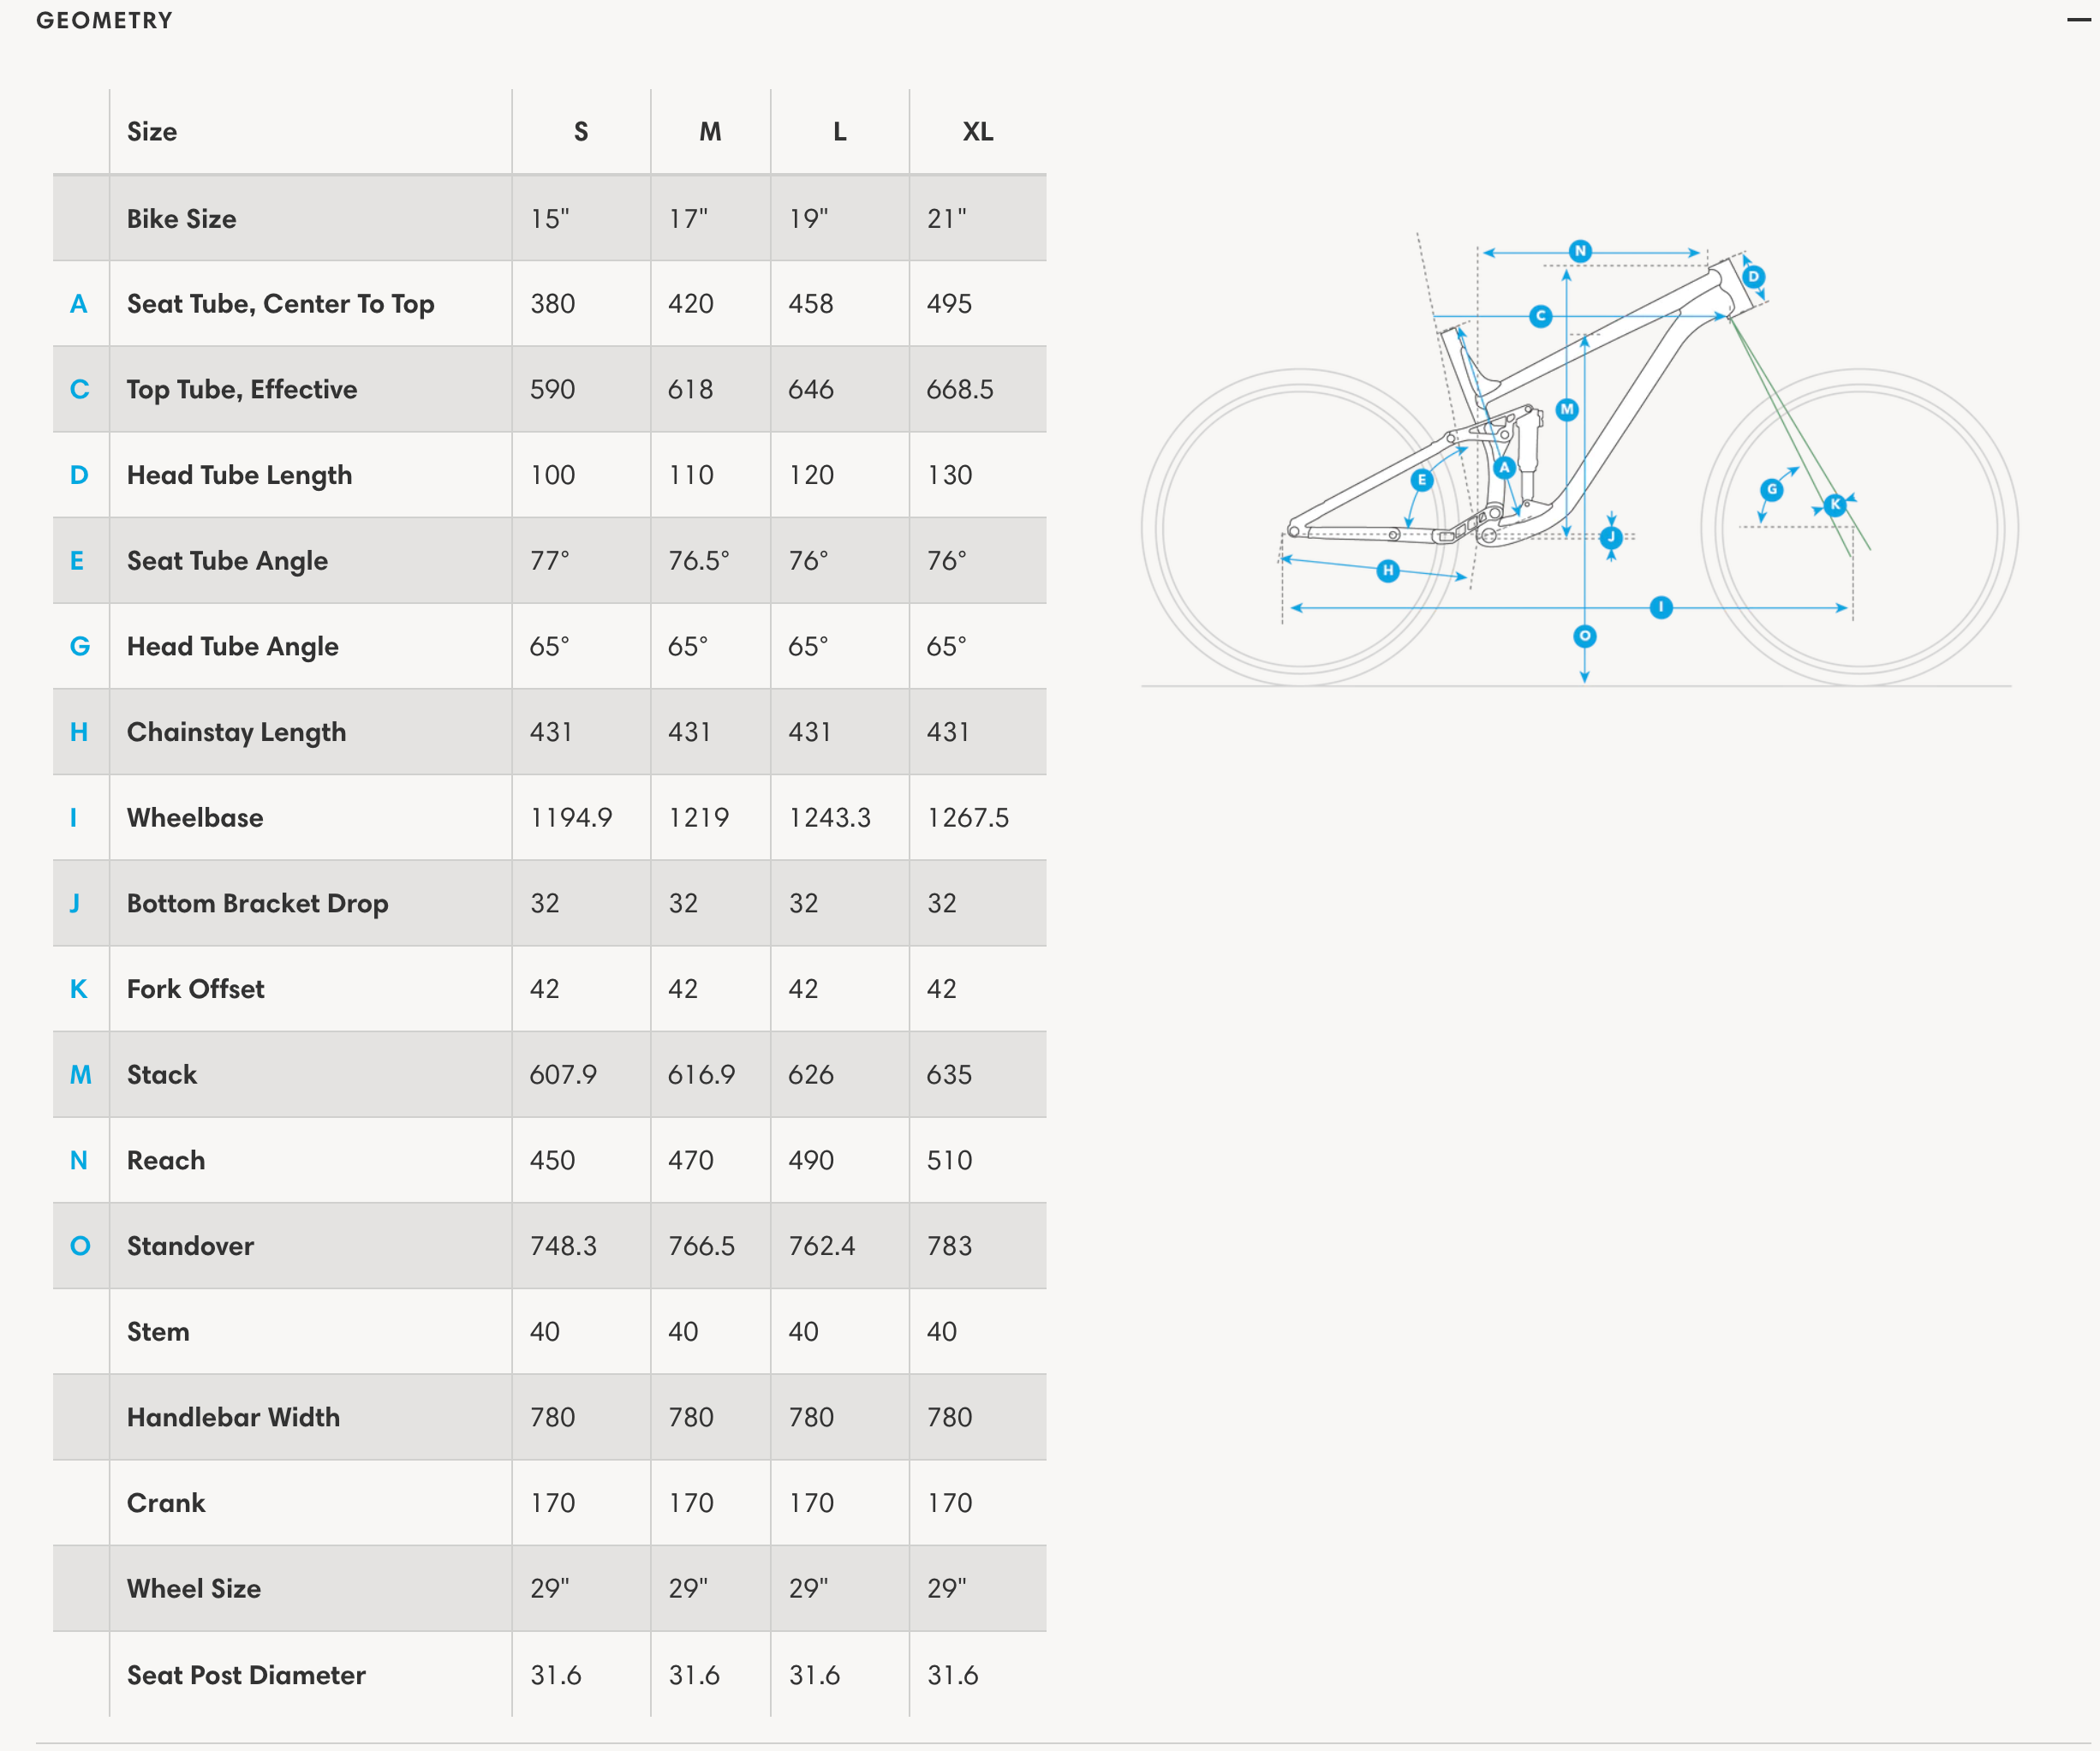Select the G head angle marker on diagram
This screenshot has height=1751, width=2100.
pyautogui.click(x=1772, y=489)
